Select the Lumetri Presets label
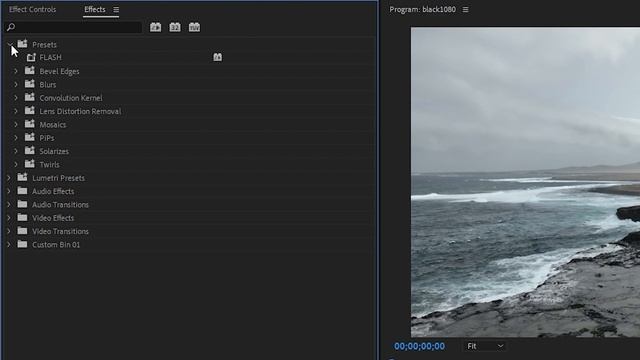This screenshot has height=360, width=640. click(58, 178)
